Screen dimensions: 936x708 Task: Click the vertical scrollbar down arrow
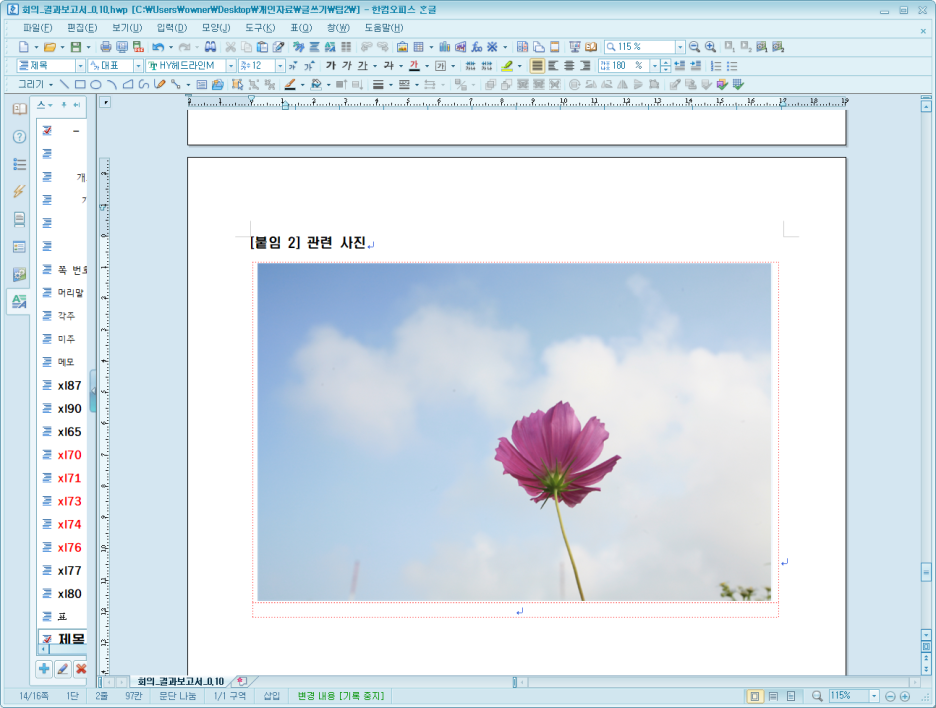pos(926,635)
